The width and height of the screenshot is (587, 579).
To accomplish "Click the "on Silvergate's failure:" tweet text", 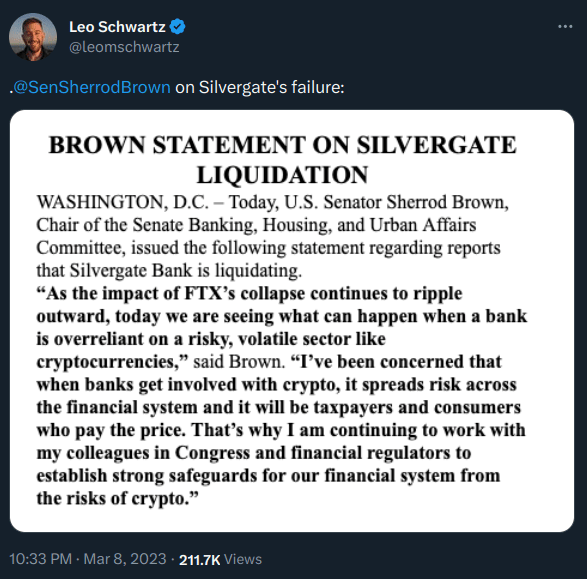I will 260,87.
